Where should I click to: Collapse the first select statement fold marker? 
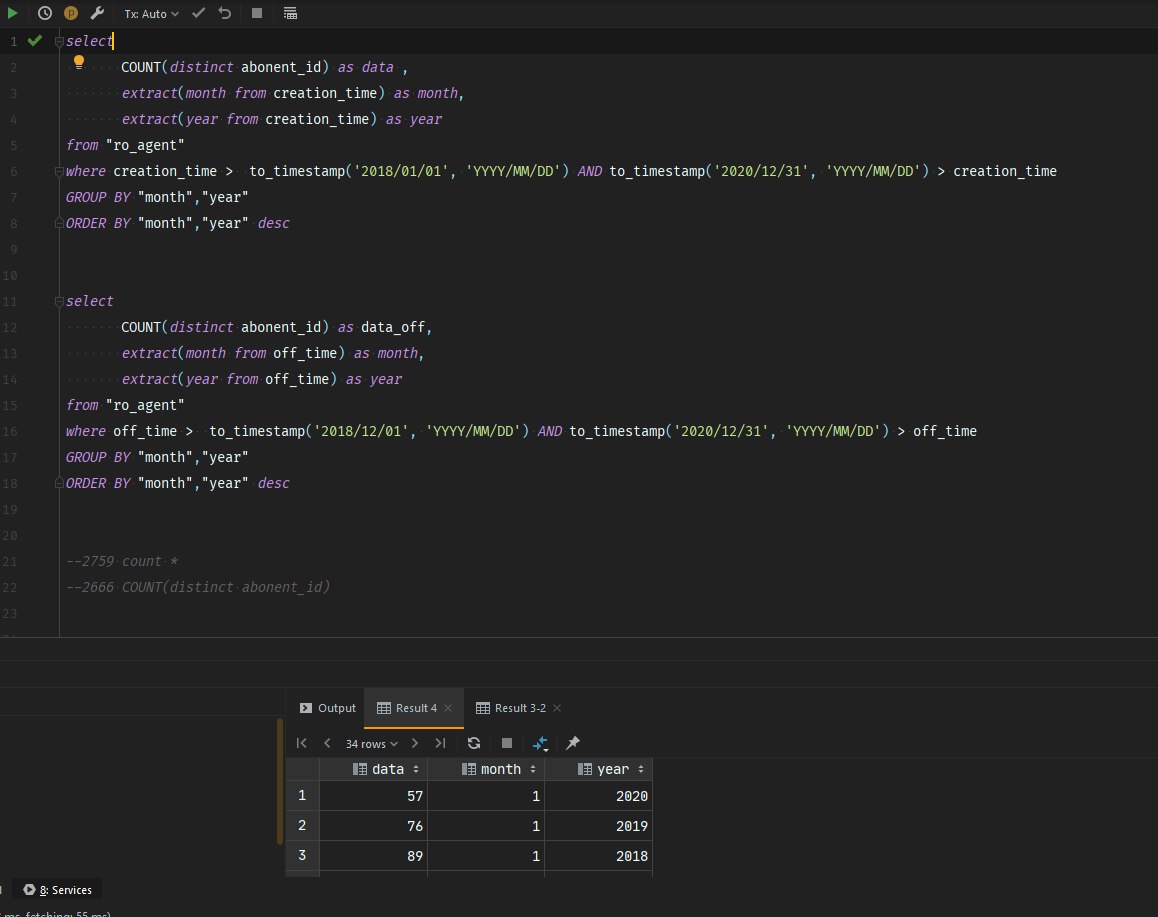[x=59, y=42]
